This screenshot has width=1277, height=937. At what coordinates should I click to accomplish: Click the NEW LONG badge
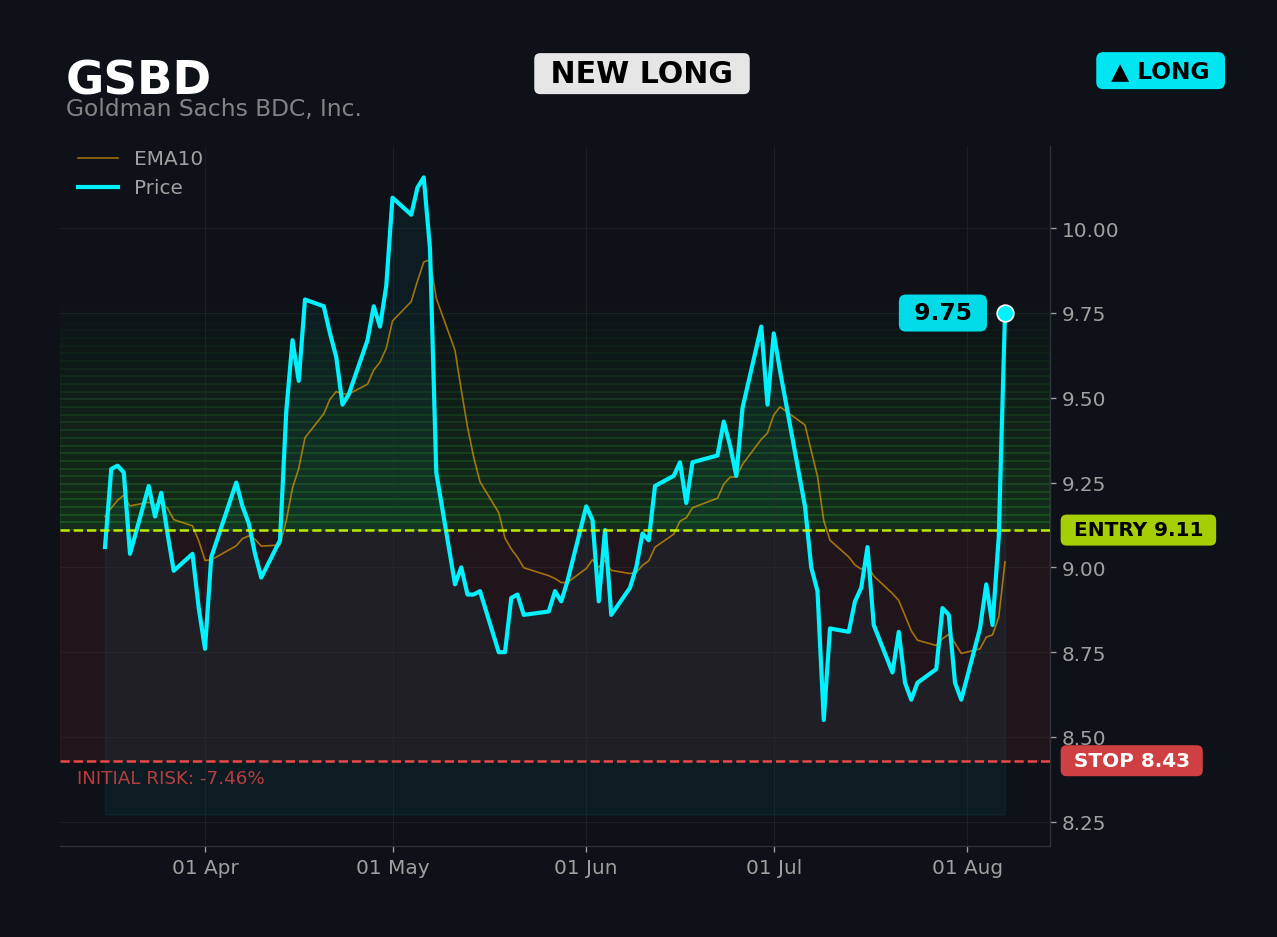(642, 74)
